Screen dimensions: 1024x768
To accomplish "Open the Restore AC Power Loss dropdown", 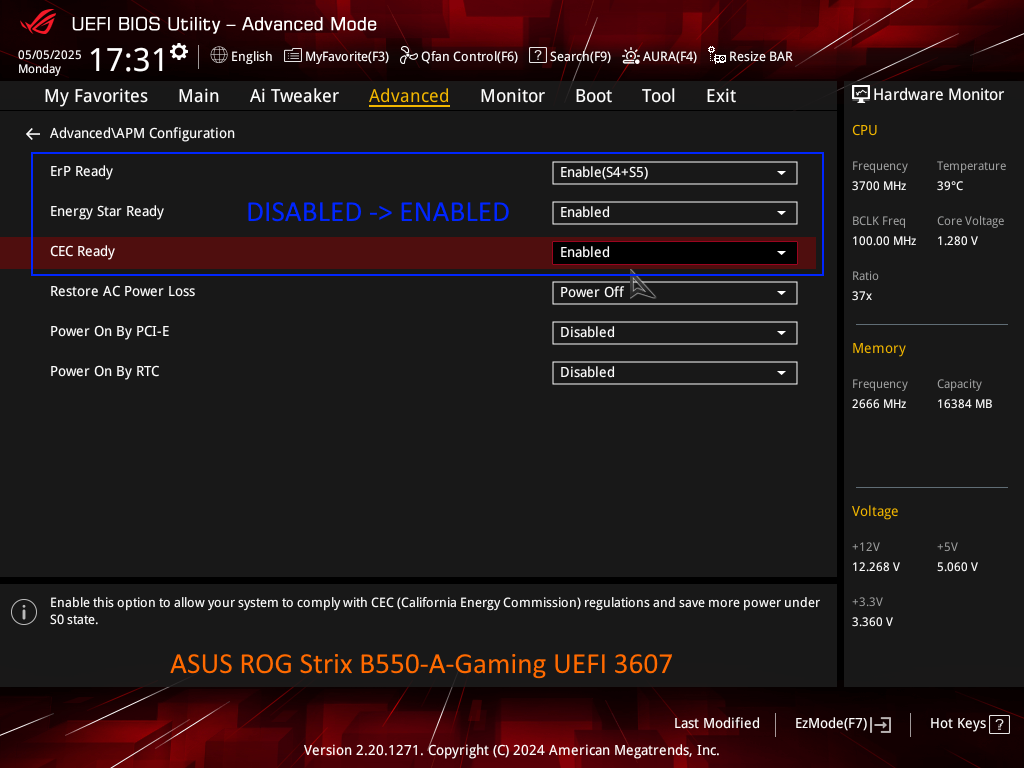I will click(x=675, y=293).
